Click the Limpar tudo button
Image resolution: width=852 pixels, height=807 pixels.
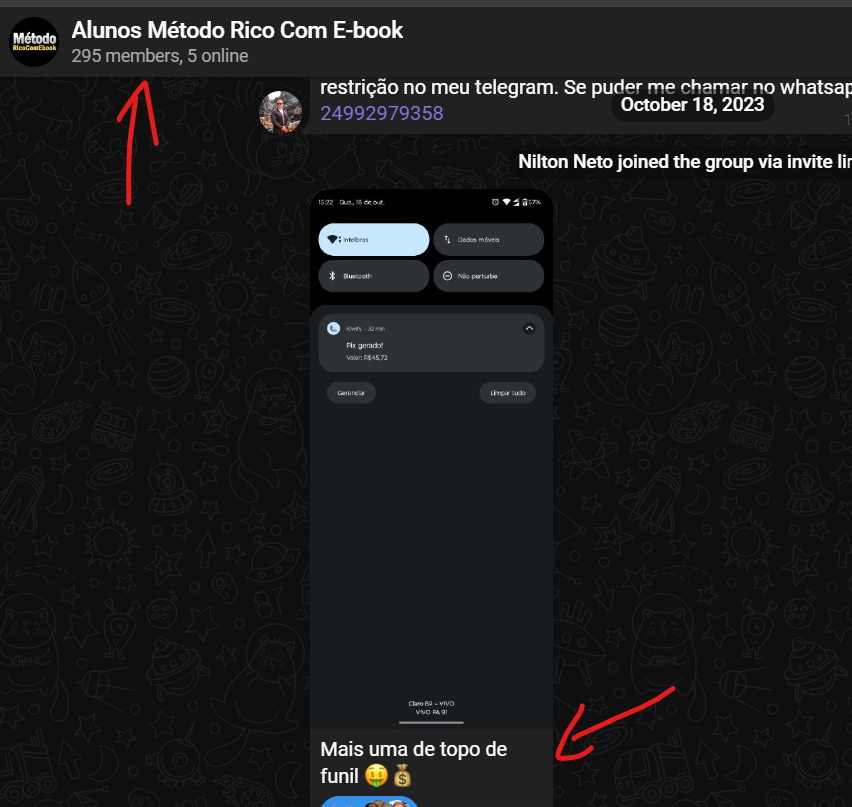click(x=508, y=393)
